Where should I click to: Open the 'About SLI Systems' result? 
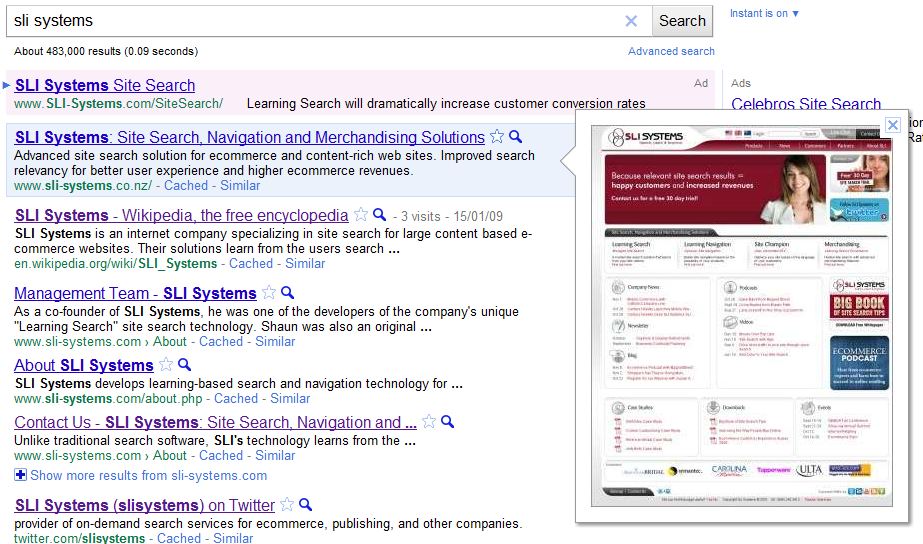(x=84, y=365)
